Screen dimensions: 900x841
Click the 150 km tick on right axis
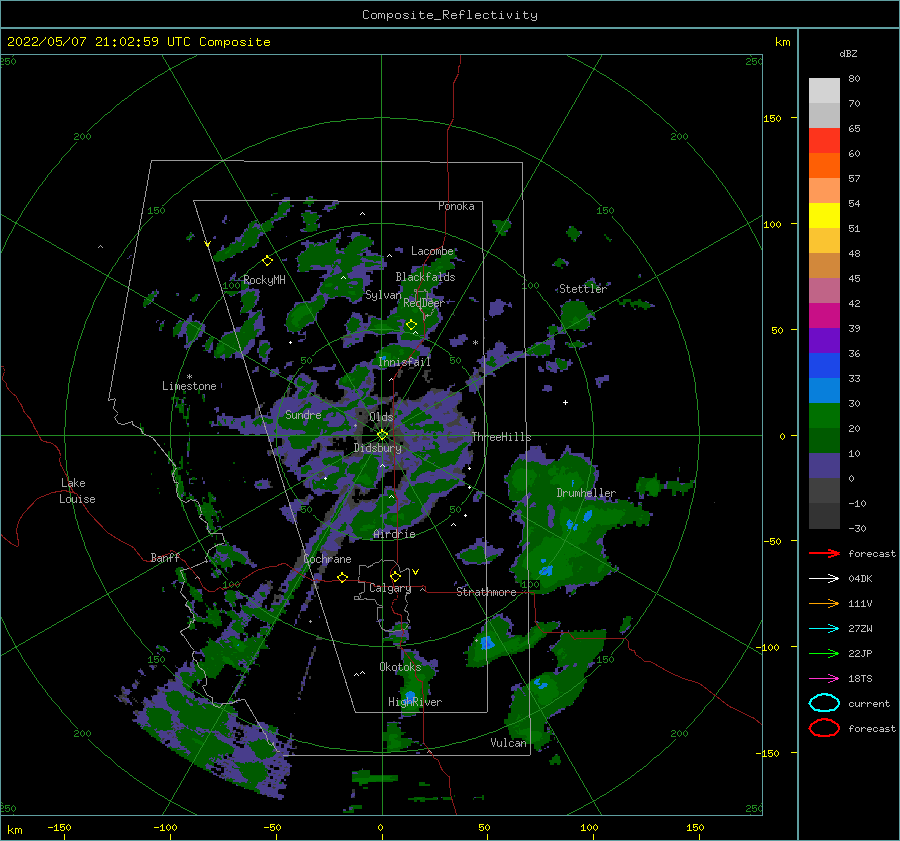(x=773, y=118)
